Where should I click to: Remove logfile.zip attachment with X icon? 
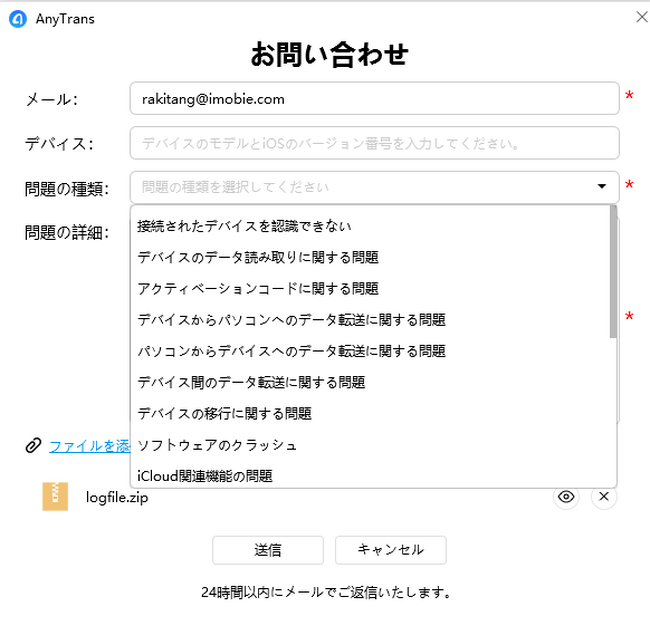click(x=604, y=497)
